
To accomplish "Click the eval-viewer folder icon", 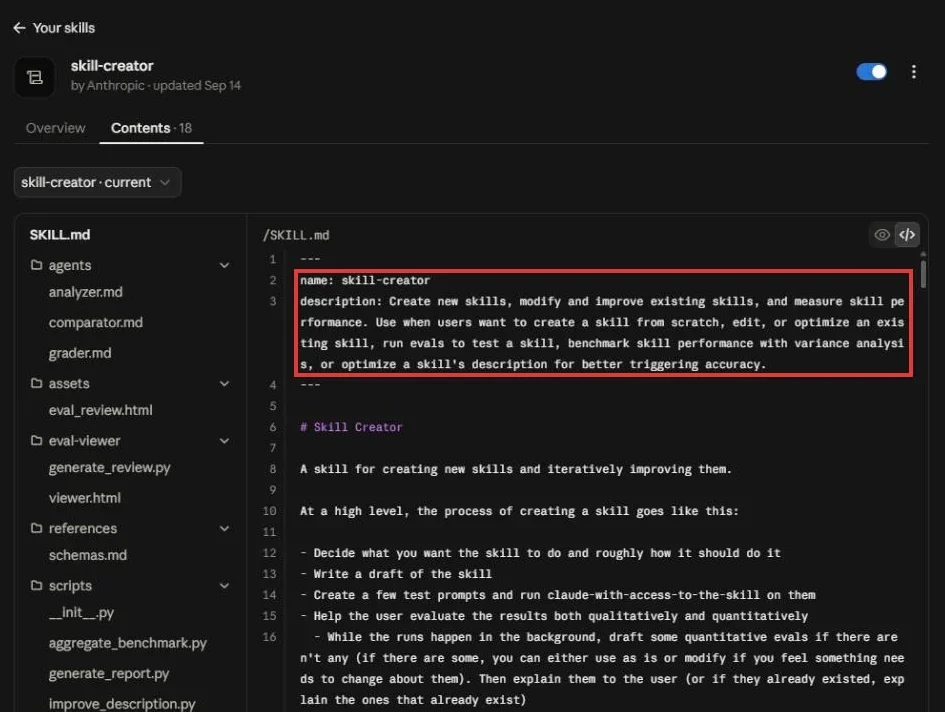I will (37, 440).
